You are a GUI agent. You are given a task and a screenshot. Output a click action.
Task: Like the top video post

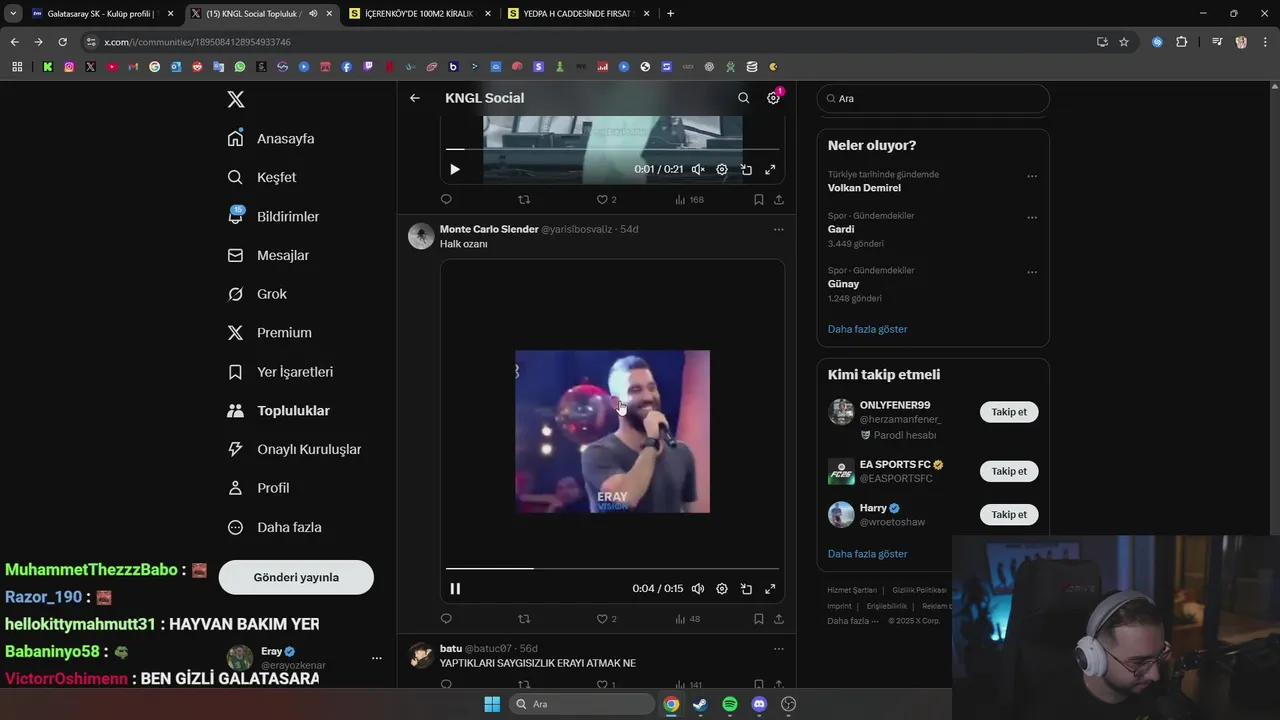[x=606, y=200]
